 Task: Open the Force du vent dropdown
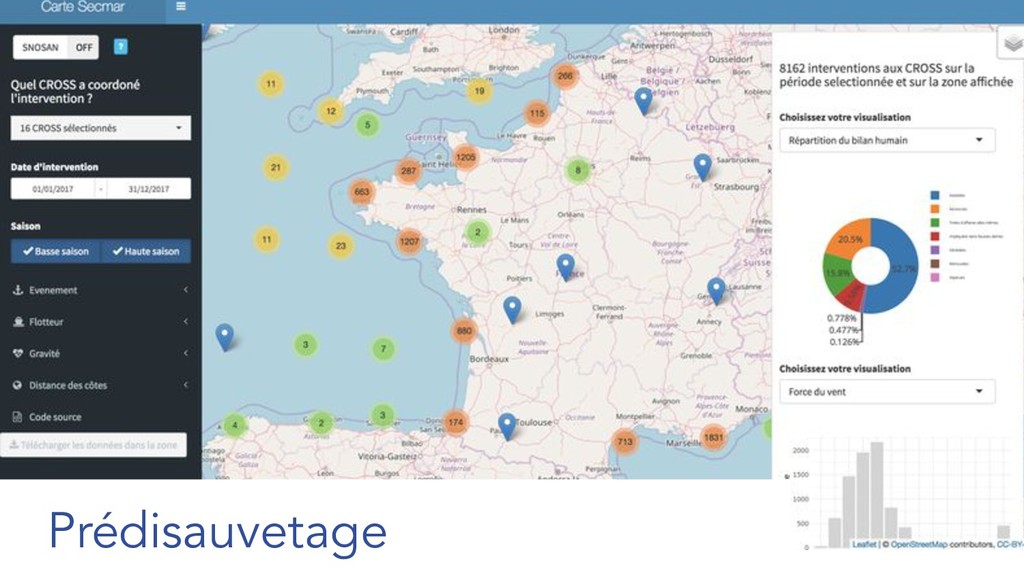(887, 392)
